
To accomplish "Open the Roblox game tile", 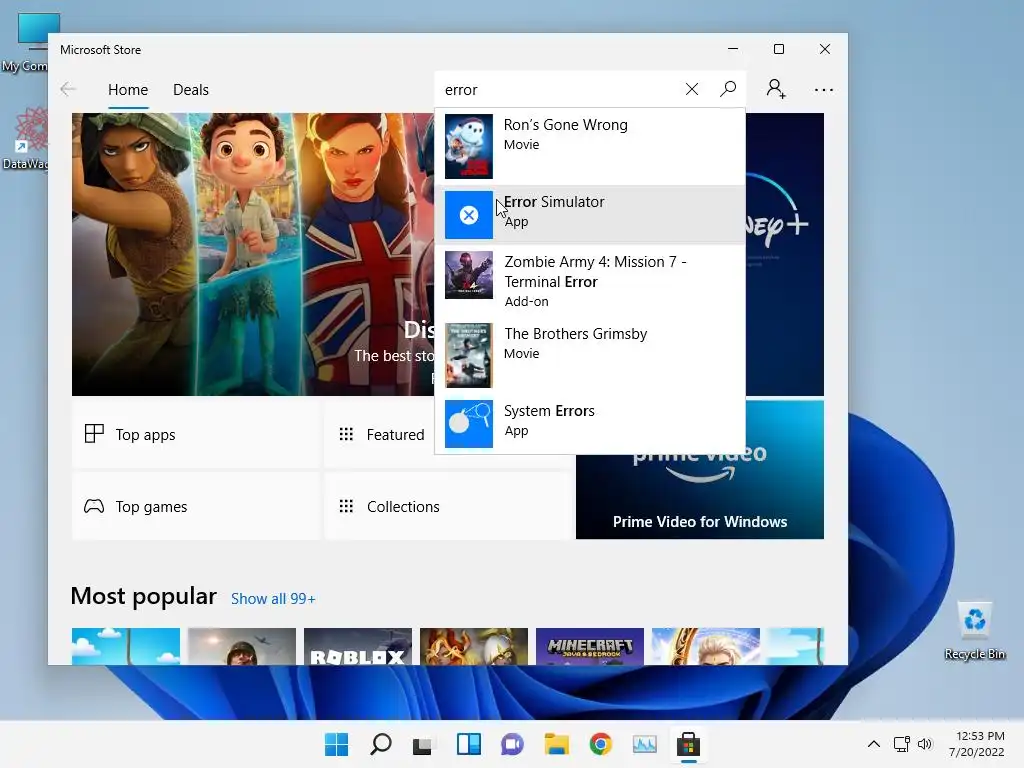I will [x=358, y=647].
